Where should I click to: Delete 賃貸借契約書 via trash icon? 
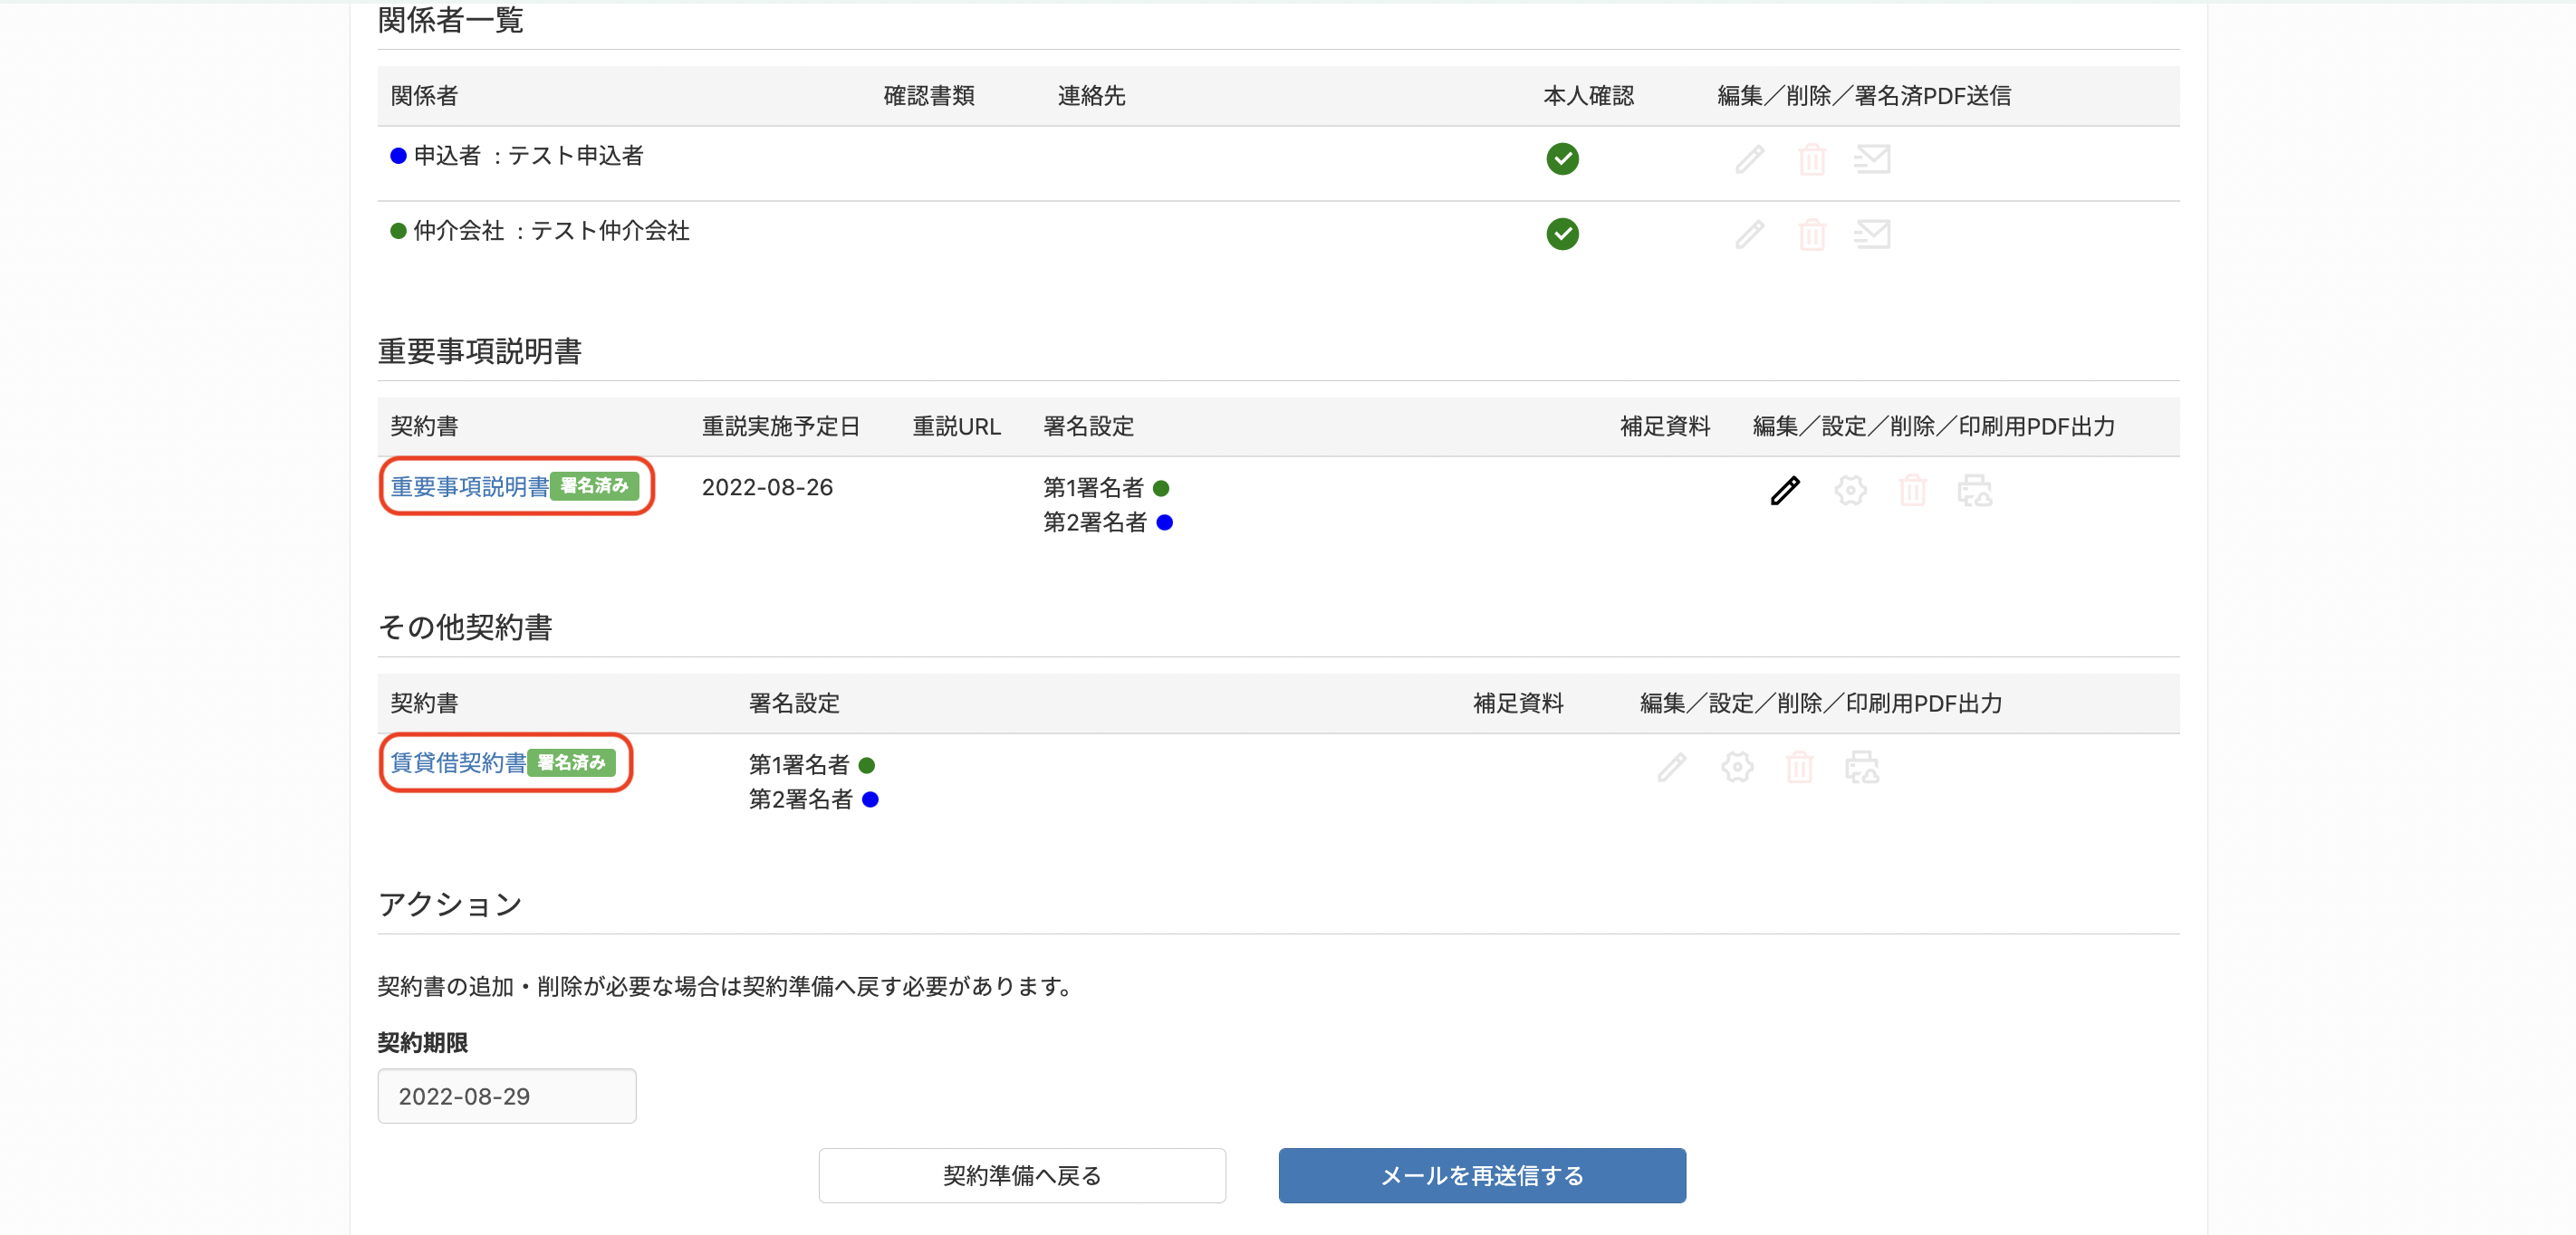(1799, 767)
